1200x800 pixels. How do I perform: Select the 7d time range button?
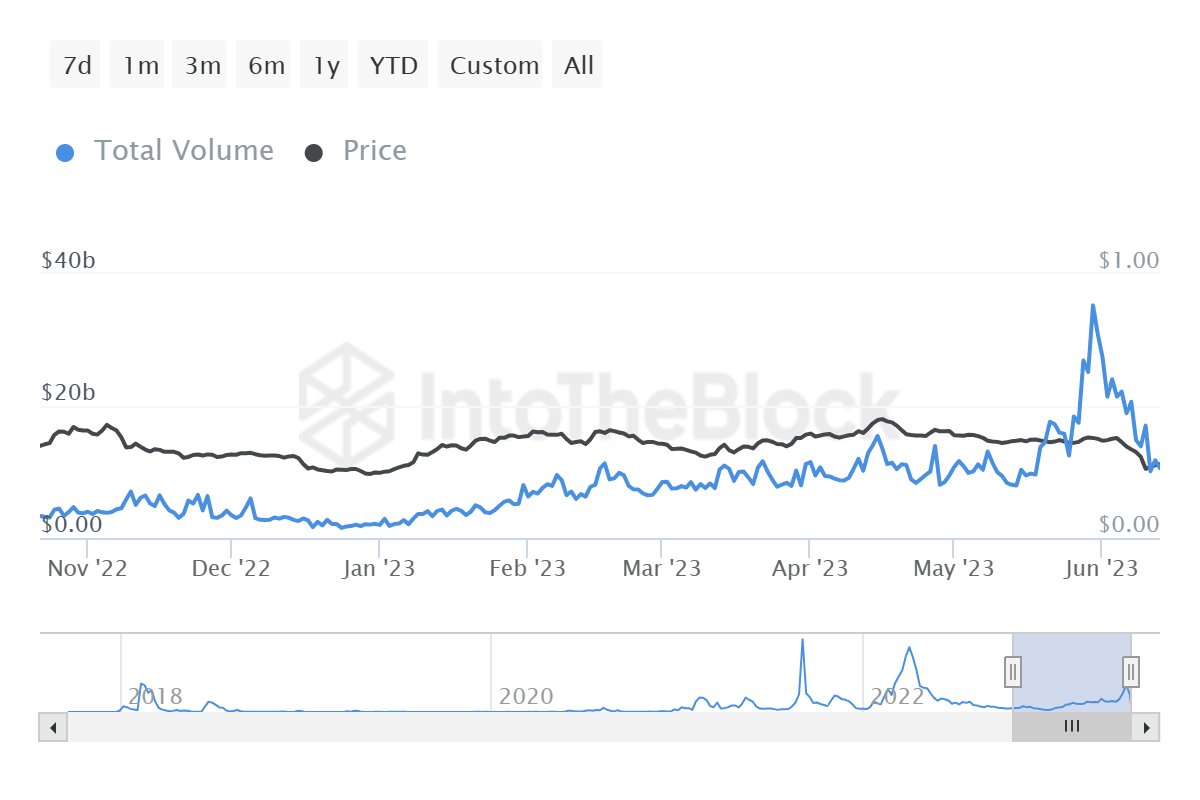click(76, 66)
